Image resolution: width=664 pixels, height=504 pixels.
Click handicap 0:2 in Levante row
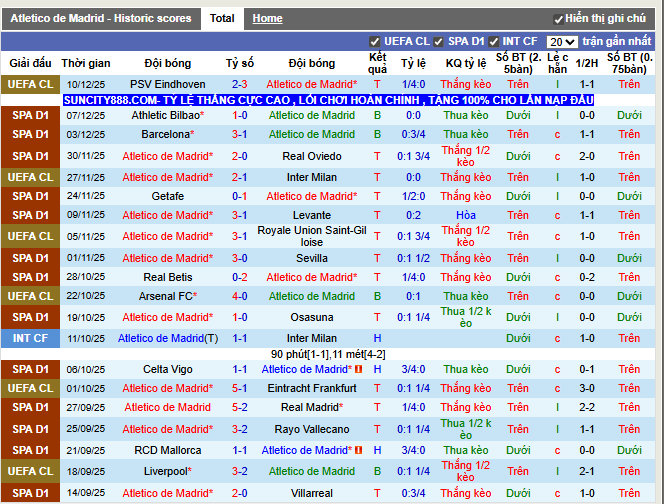click(x=413, y=215)
